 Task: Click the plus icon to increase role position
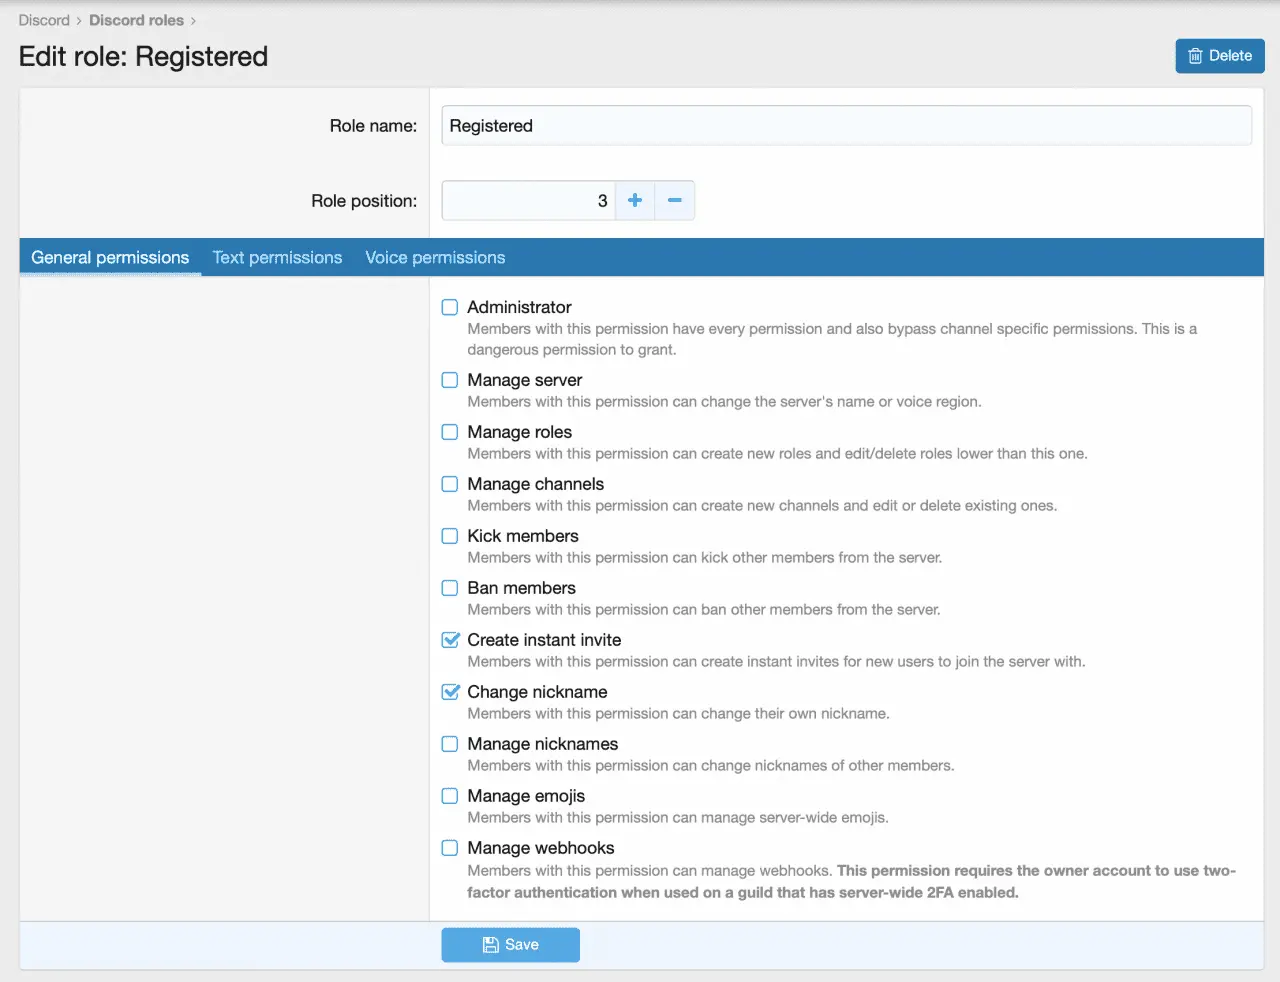634,201
